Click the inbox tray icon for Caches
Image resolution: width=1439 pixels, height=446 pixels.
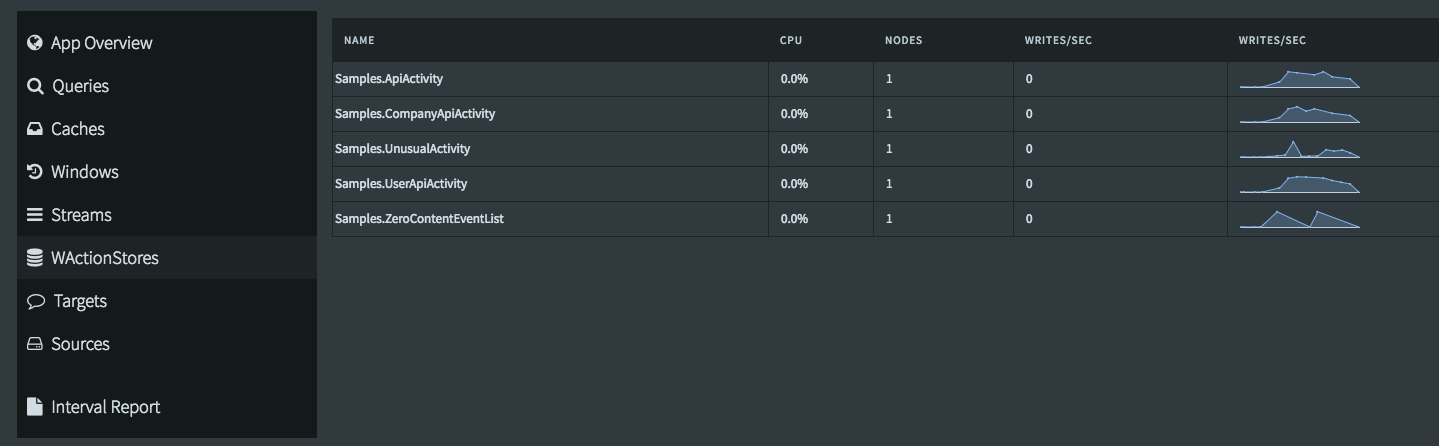pos(35,129)
